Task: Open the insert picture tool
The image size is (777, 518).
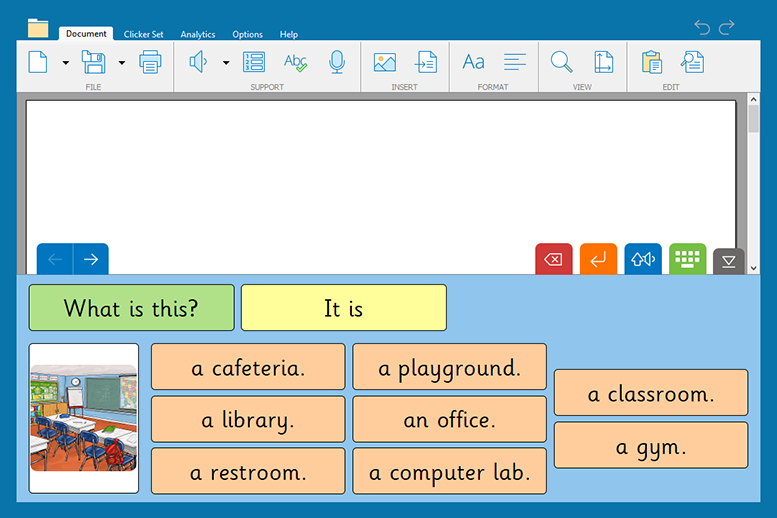Action: [x=384, y=63]
